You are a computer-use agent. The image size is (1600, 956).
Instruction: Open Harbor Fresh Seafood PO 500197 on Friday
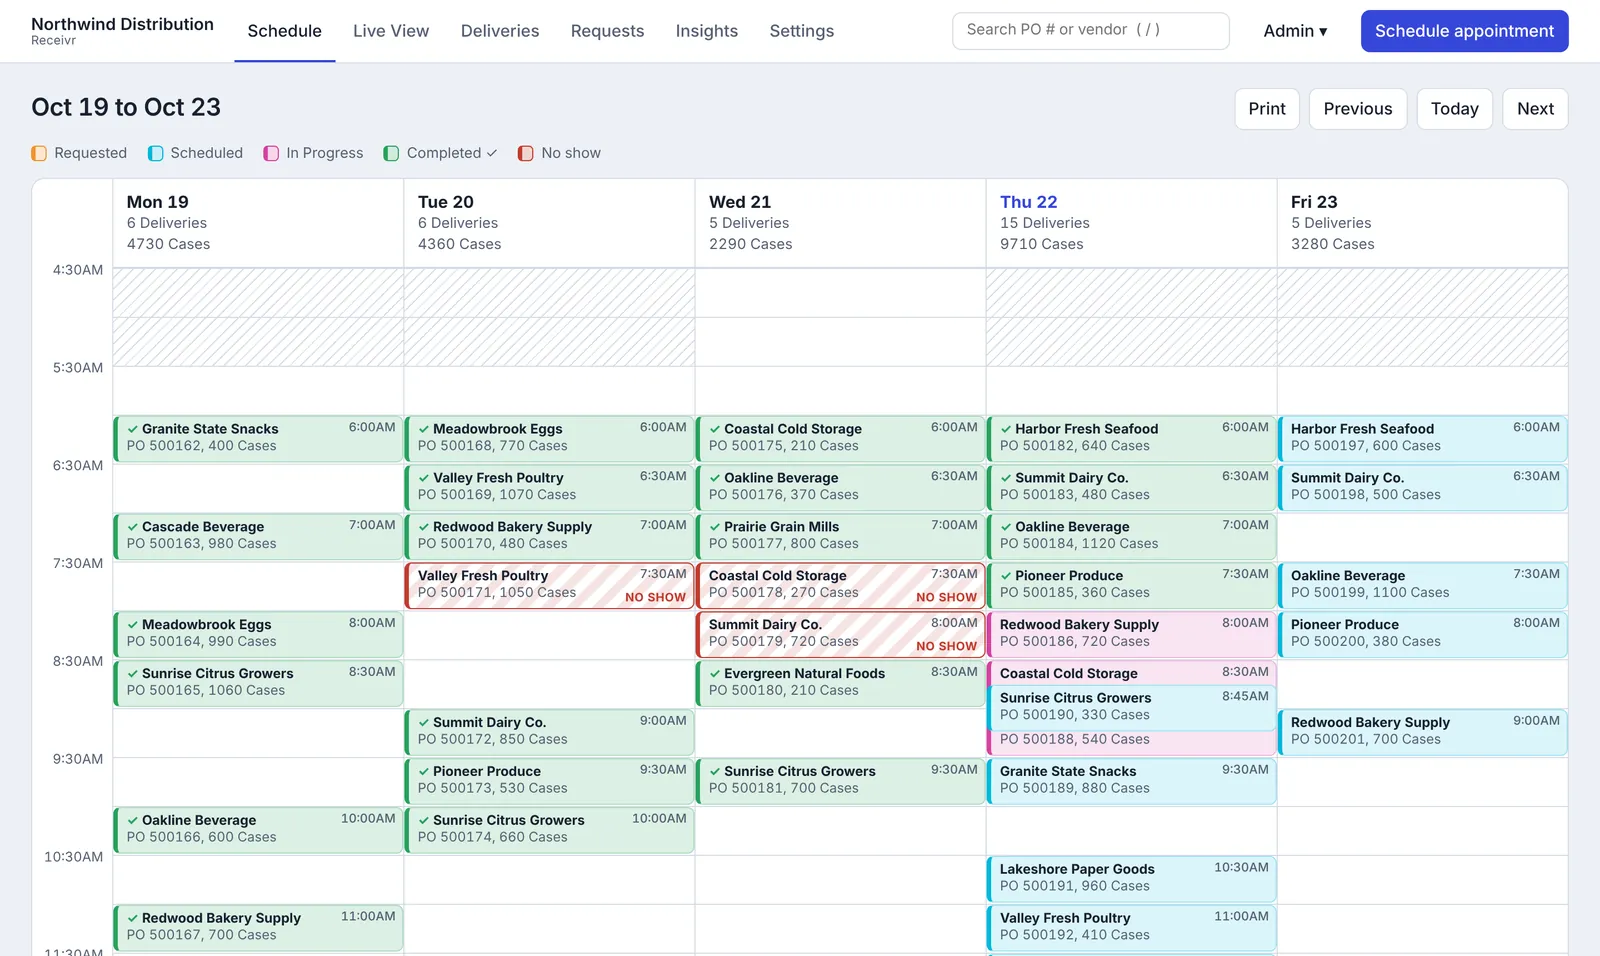pyautogui.click(x=1423, y=439)
